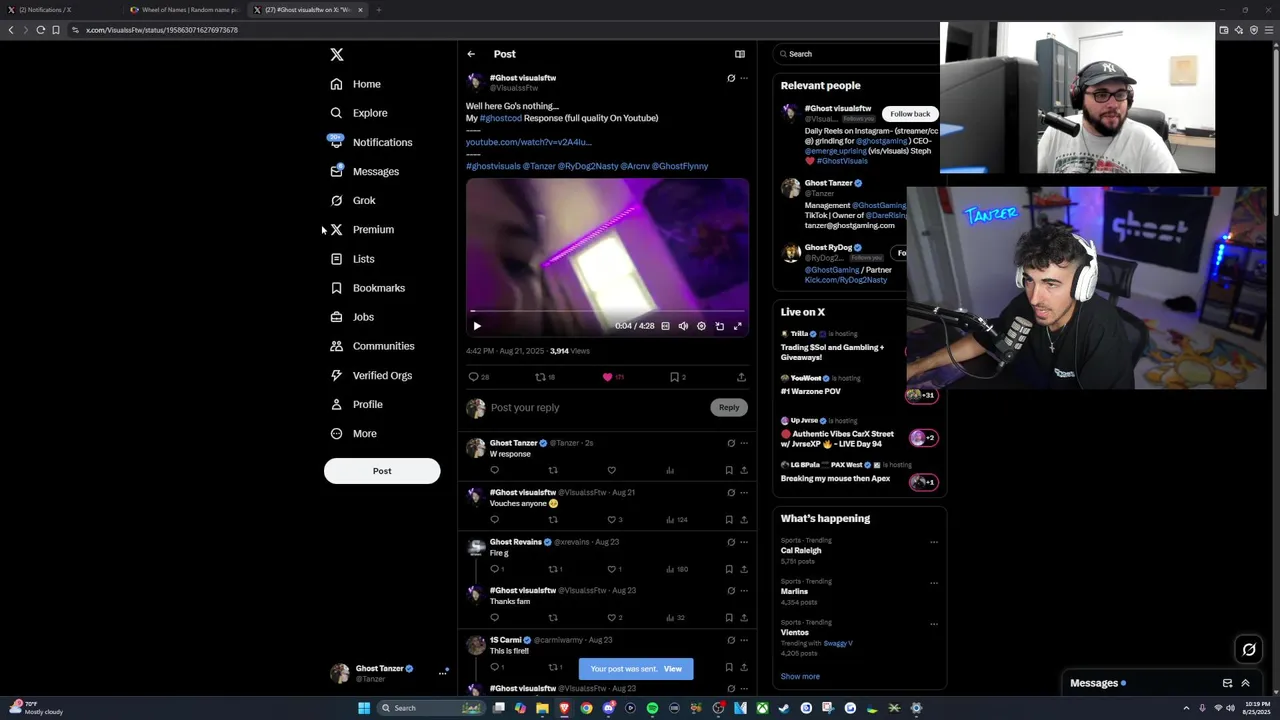The image size is (1280, 720).
Task: Open more options on 'W response' reply
Action: click(743, 443)
